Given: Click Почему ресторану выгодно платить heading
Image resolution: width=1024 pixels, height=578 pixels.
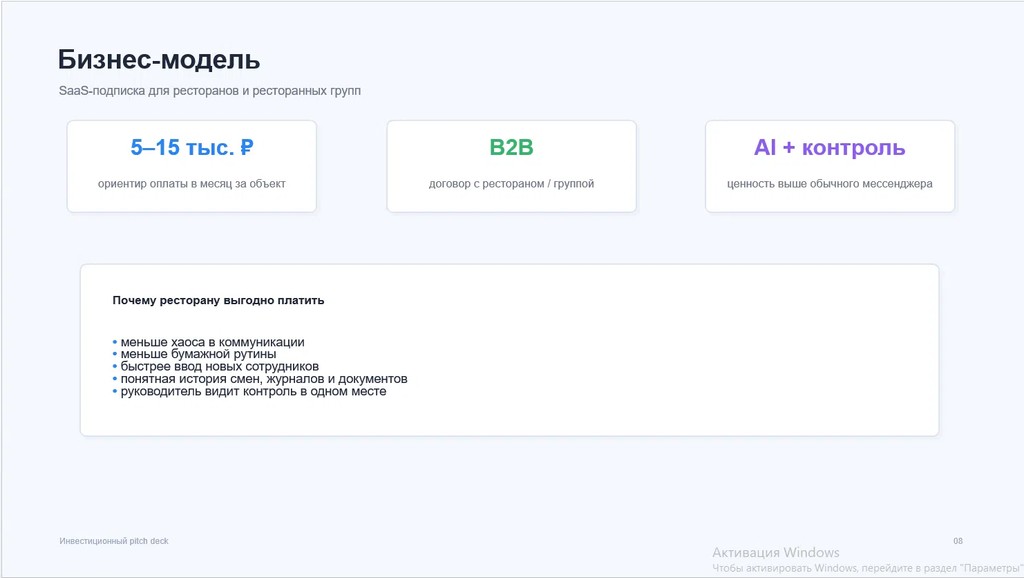Looking at the screenshot, I should click(x=218, y=300).
